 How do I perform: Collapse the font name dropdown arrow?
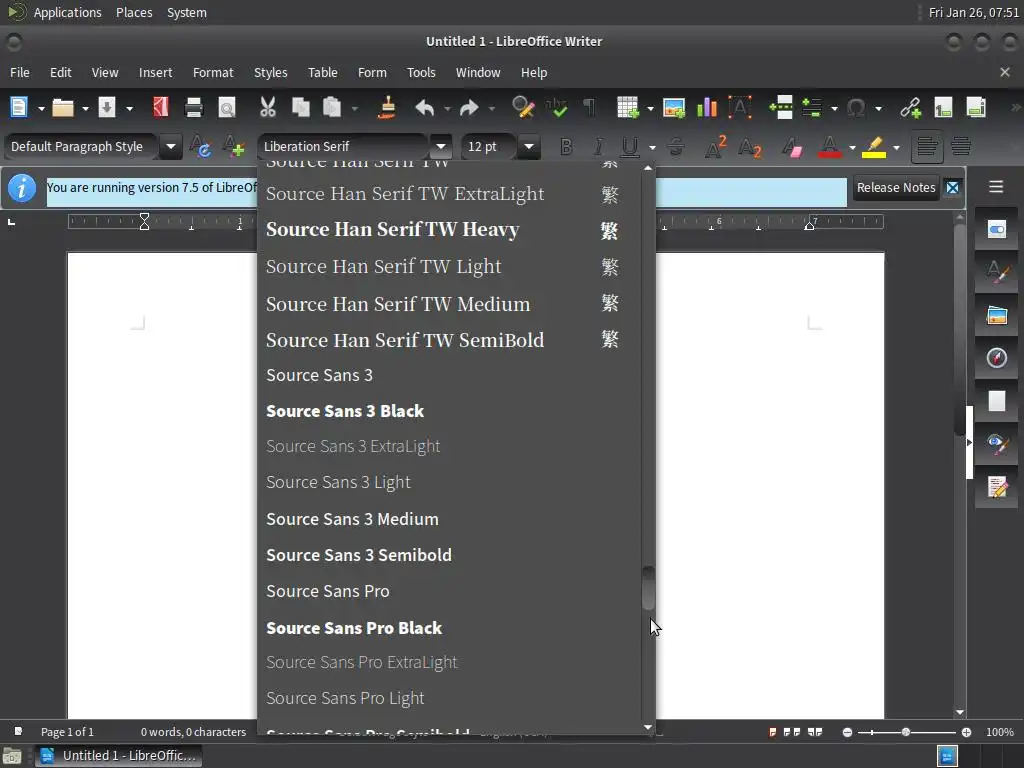441,146
